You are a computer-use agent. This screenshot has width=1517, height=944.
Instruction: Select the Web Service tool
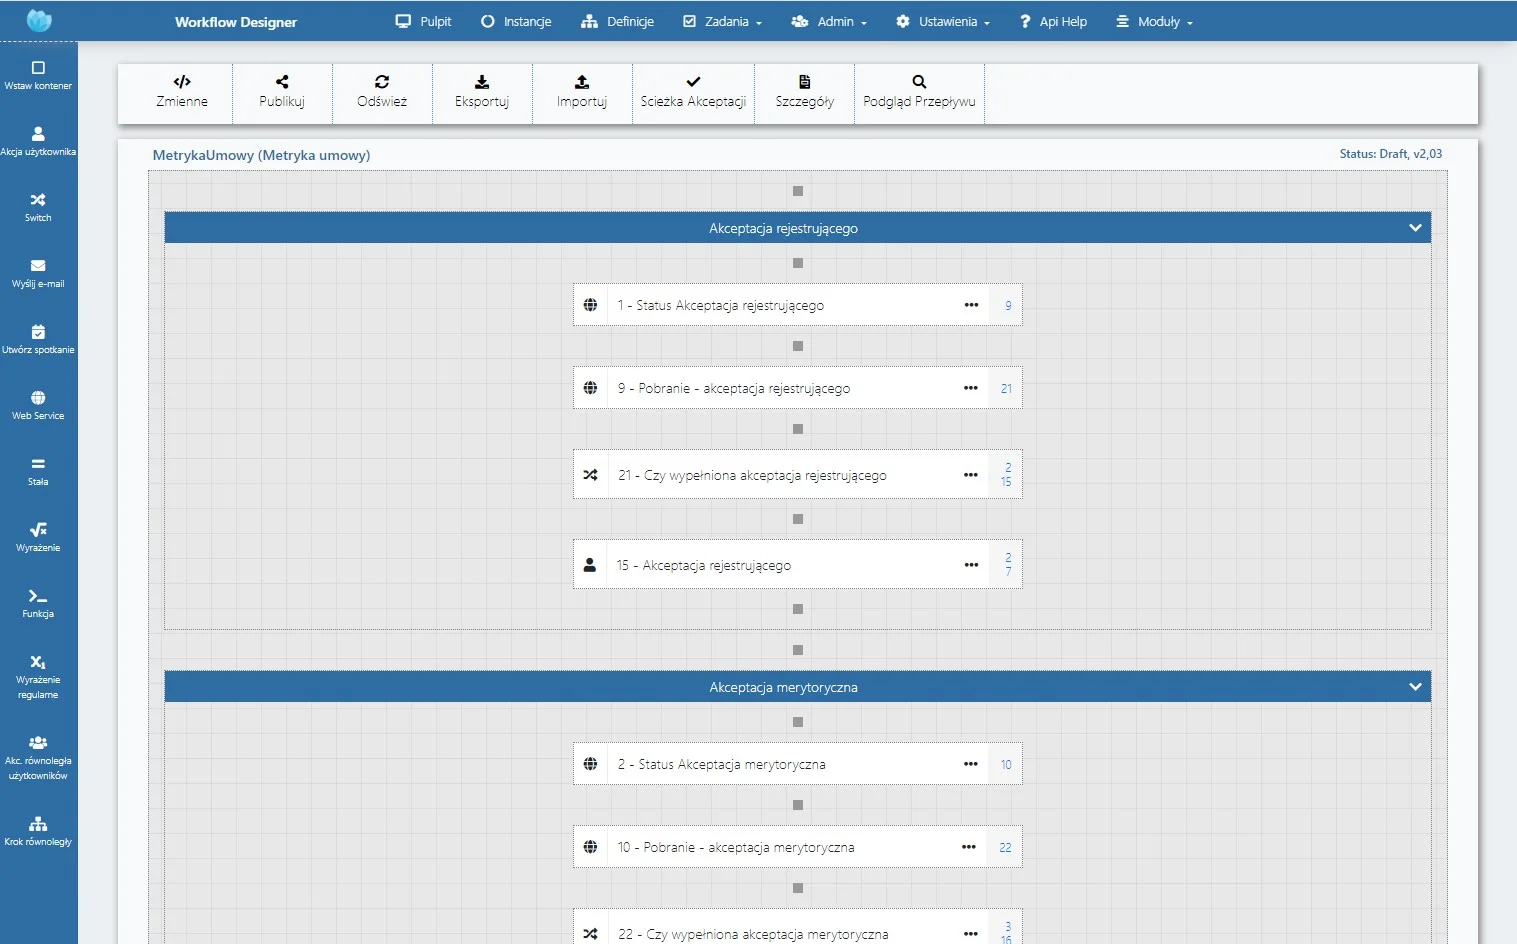click(x=38, y=406)
